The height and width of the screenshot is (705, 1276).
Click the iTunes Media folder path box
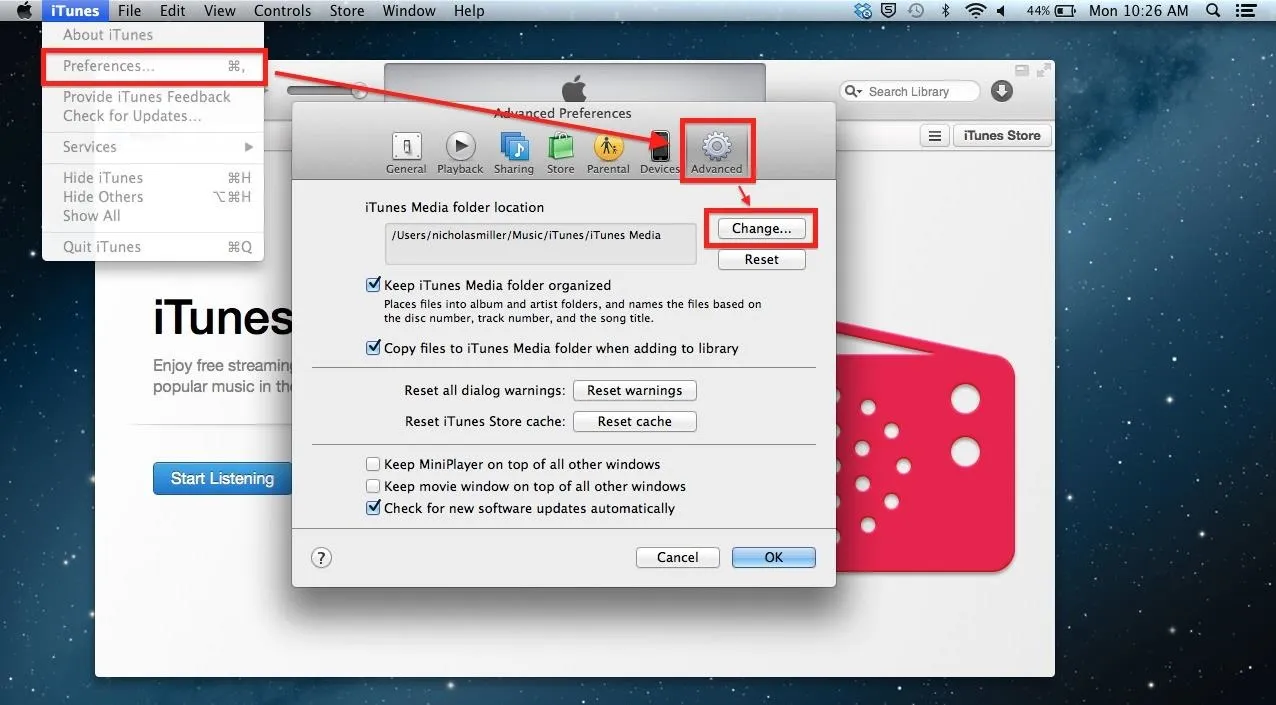click(x=540, y=244)
